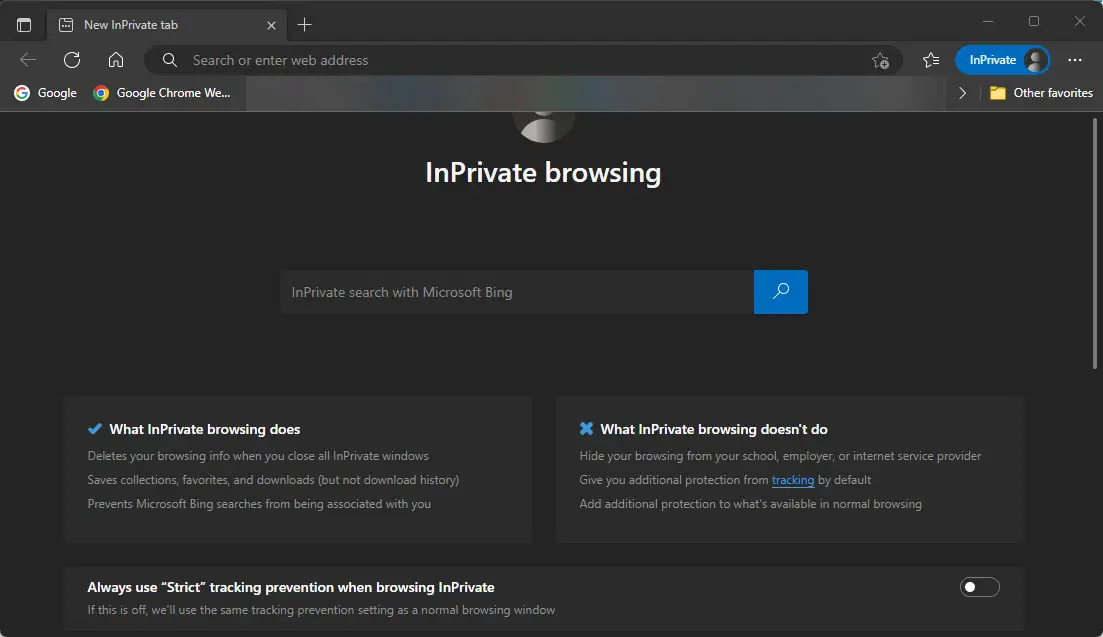Select the New InPrivate tab
The width and height of the screenshot is (1103, 637).
pos(167,25)
